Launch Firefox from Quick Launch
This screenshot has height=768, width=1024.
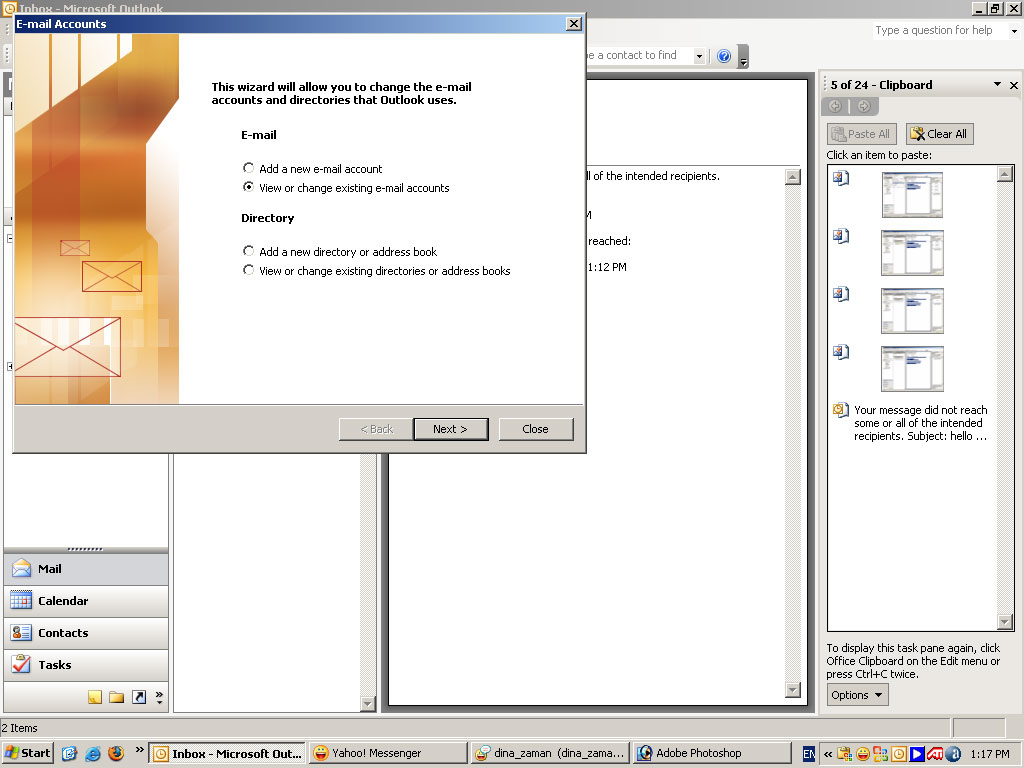coord(116,753)
